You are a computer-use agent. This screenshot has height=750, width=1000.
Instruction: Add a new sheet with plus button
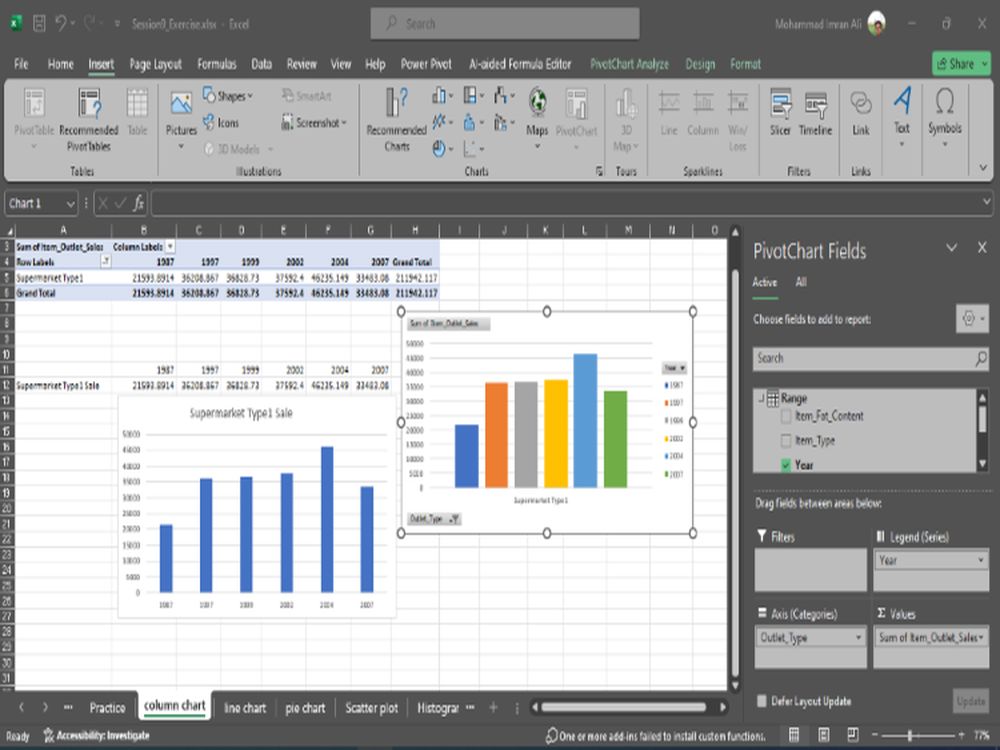(x=493, y=707)
